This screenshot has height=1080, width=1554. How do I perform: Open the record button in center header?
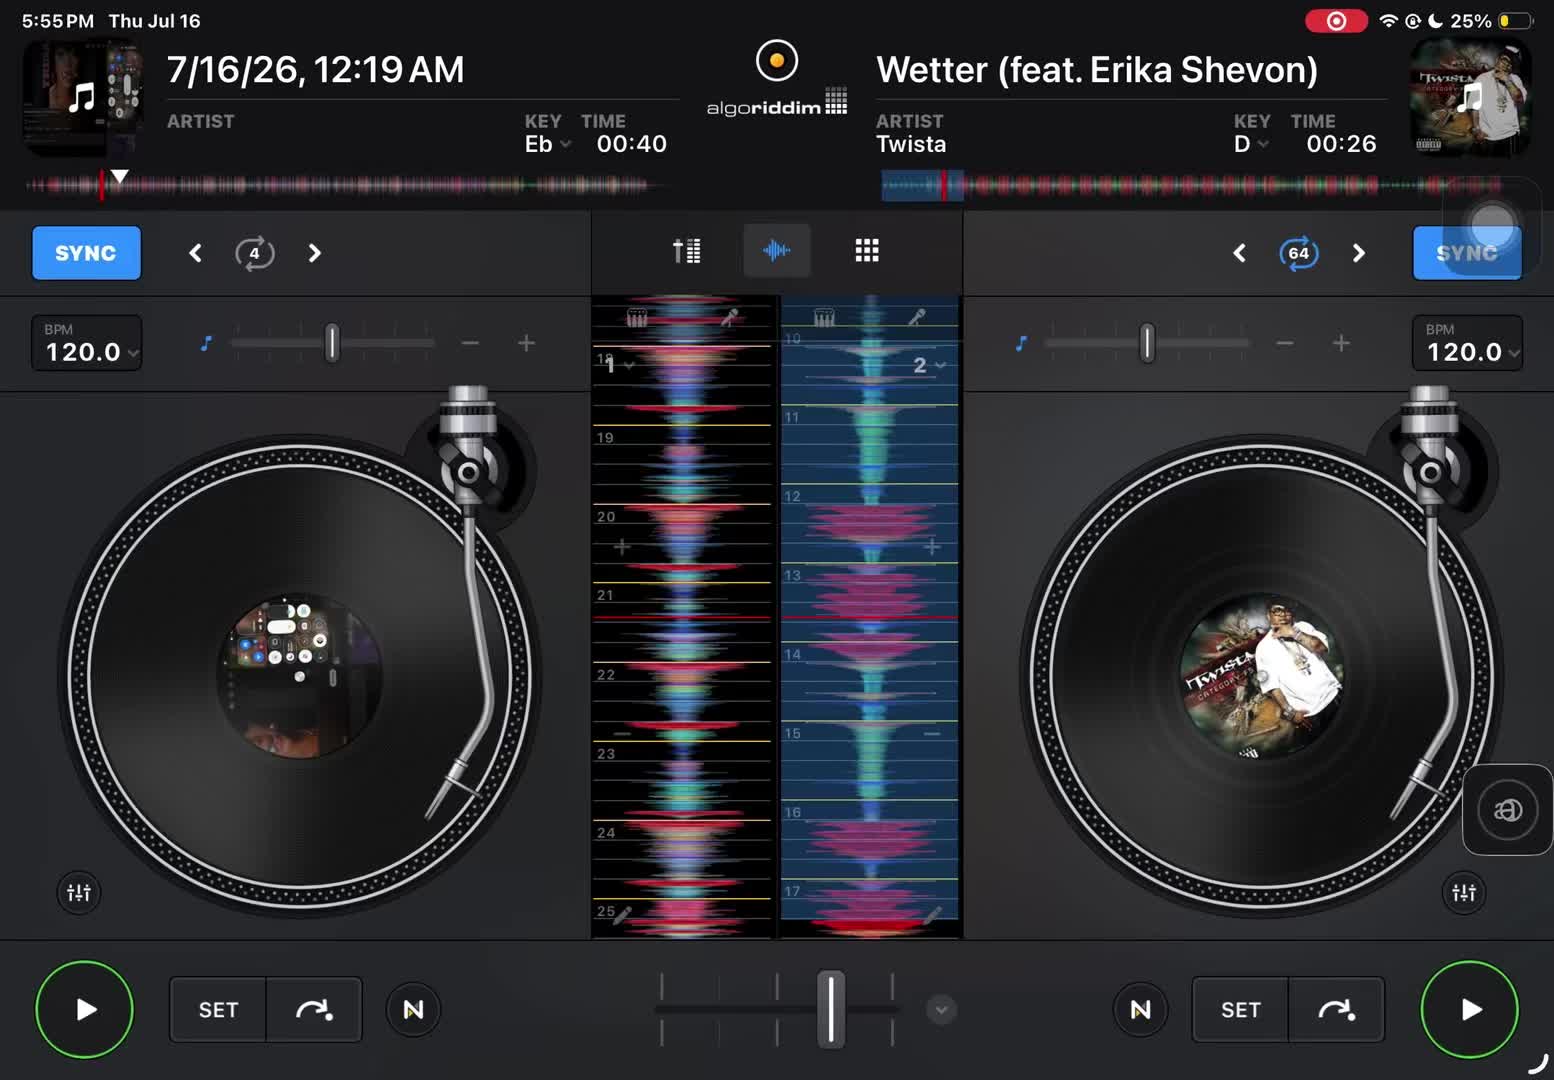[x=777, y=61]
